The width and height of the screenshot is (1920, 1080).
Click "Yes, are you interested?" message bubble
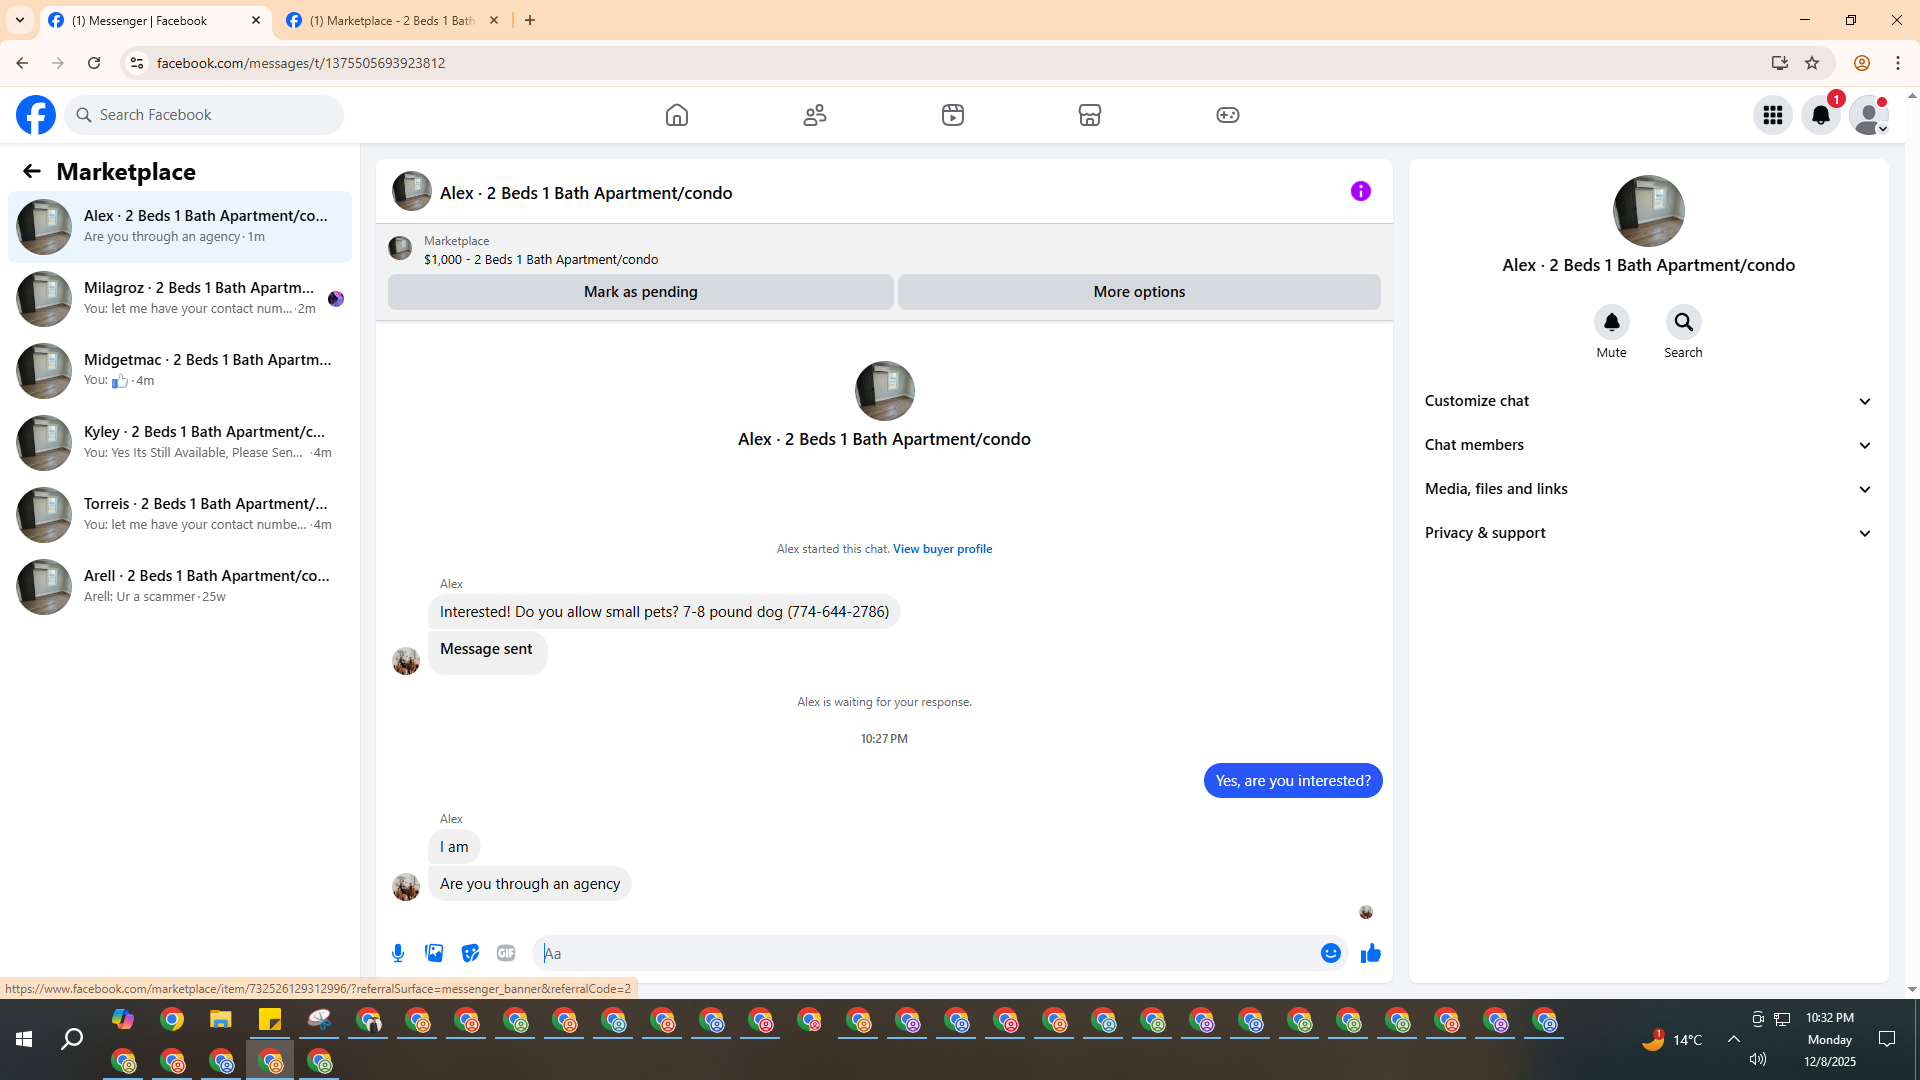coord(1293,781)
